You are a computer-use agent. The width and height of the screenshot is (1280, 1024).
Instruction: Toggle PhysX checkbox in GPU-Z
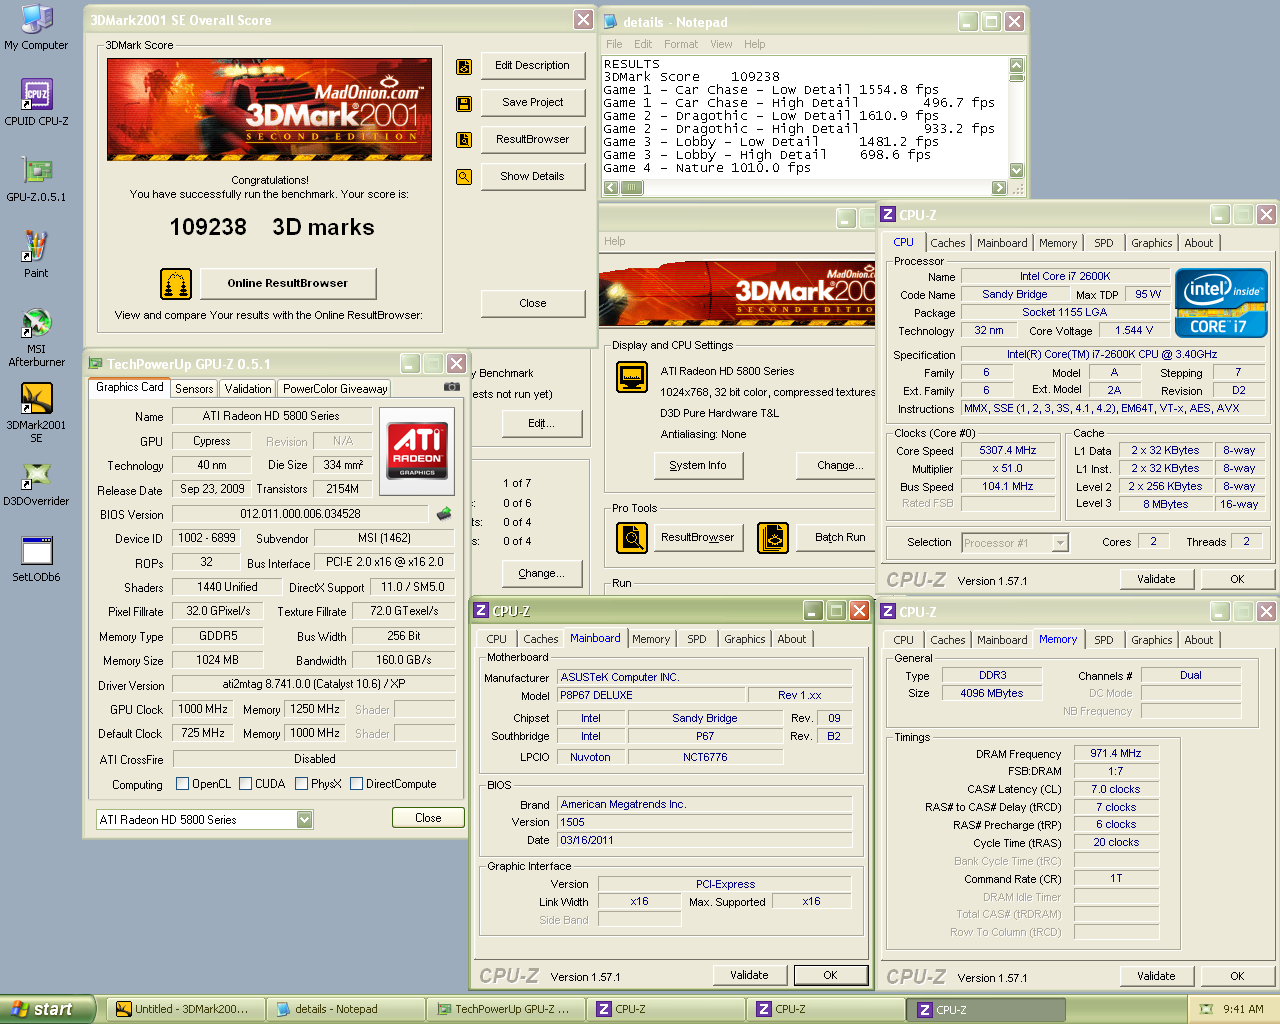[301, 784]
